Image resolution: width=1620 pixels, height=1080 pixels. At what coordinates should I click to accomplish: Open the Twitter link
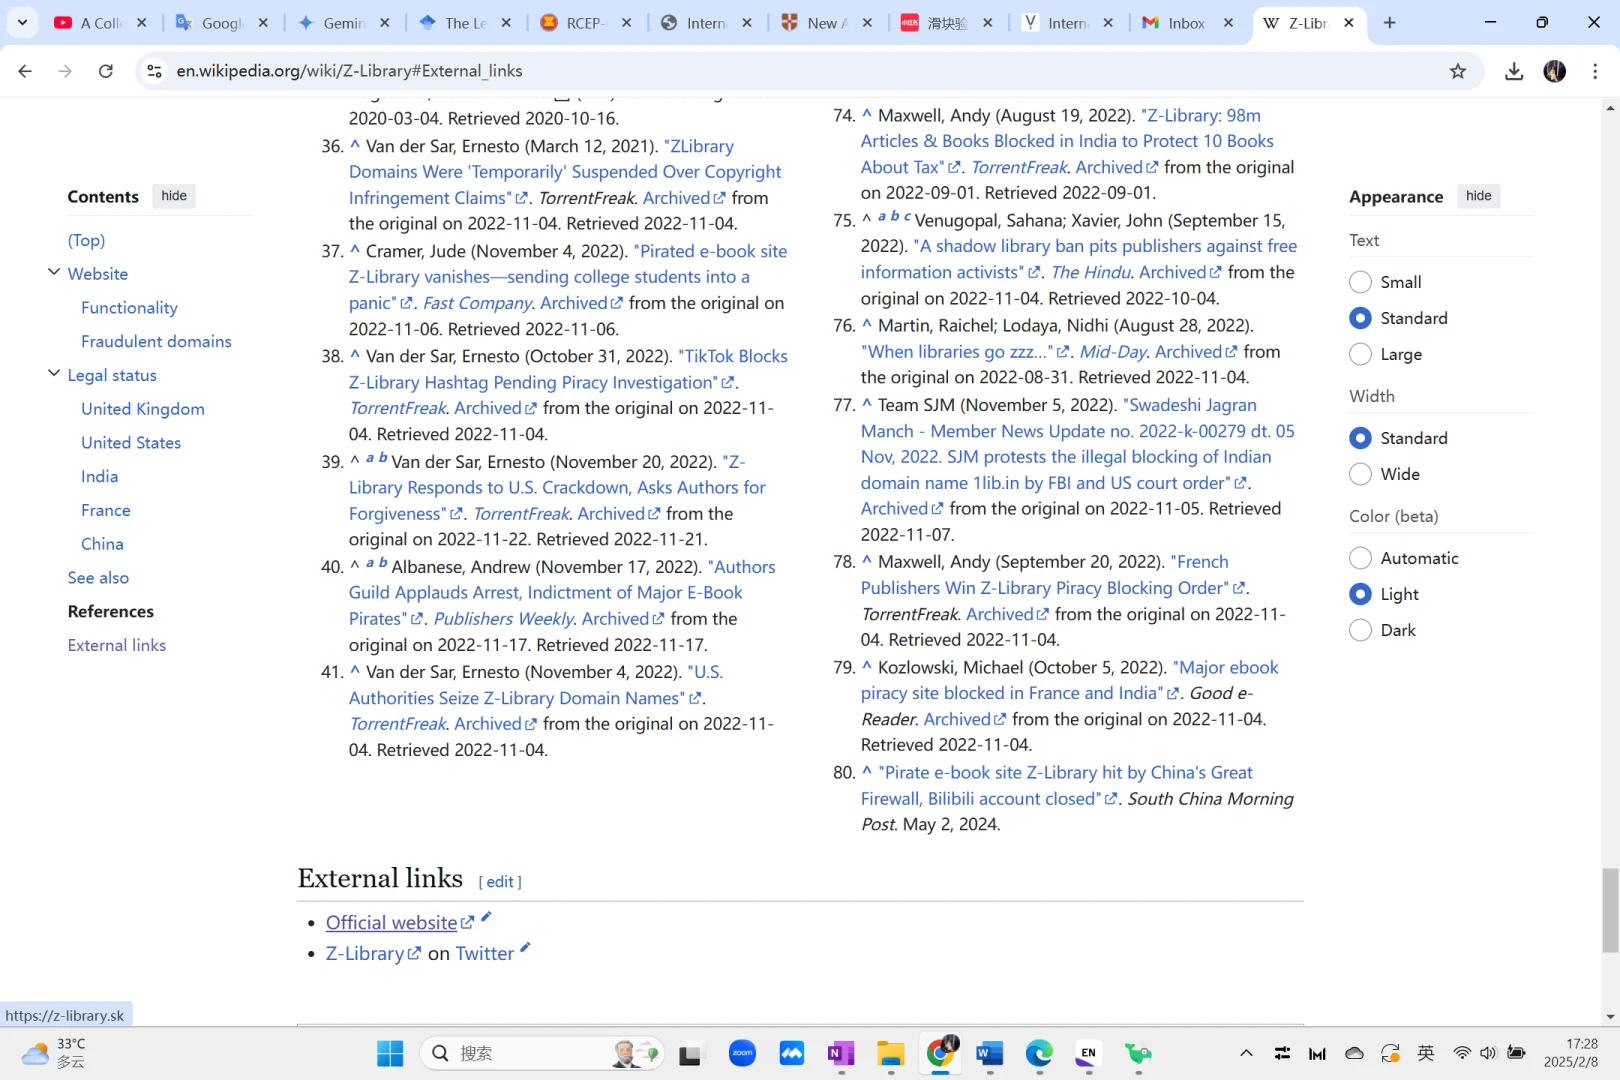click(484, 953)
